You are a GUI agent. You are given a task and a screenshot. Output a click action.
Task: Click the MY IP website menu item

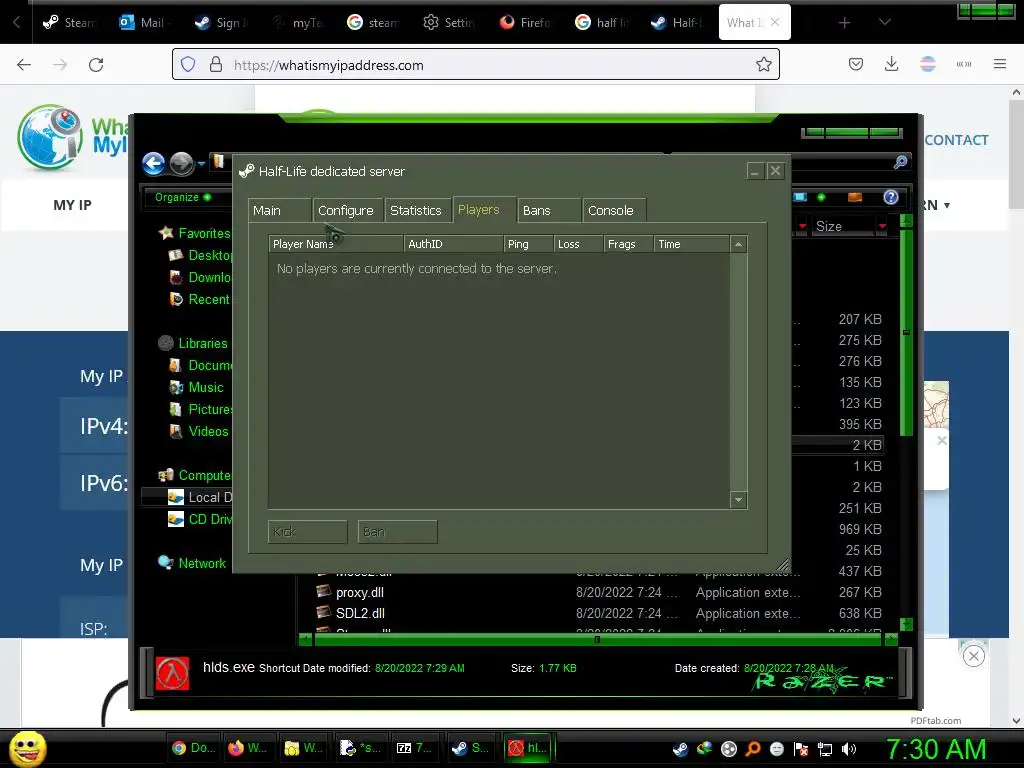72,205
